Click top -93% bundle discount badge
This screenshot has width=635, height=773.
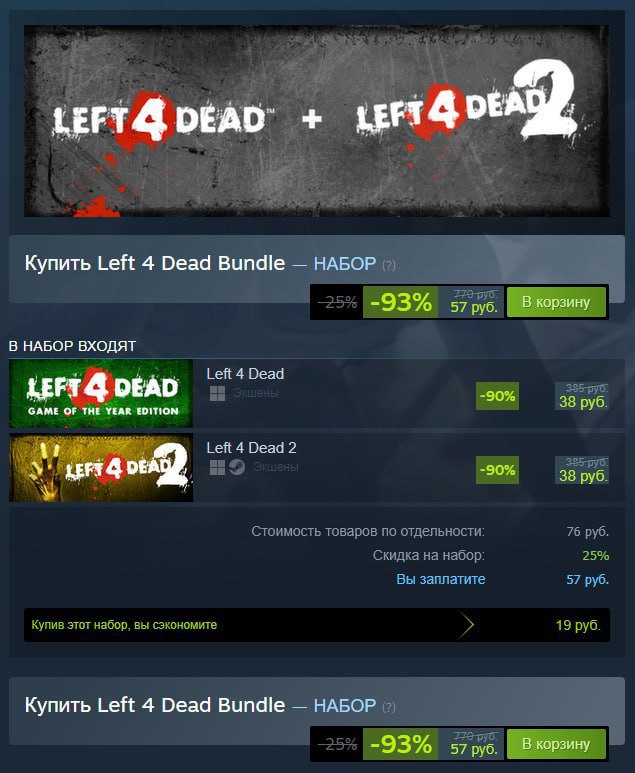[400, 302]
